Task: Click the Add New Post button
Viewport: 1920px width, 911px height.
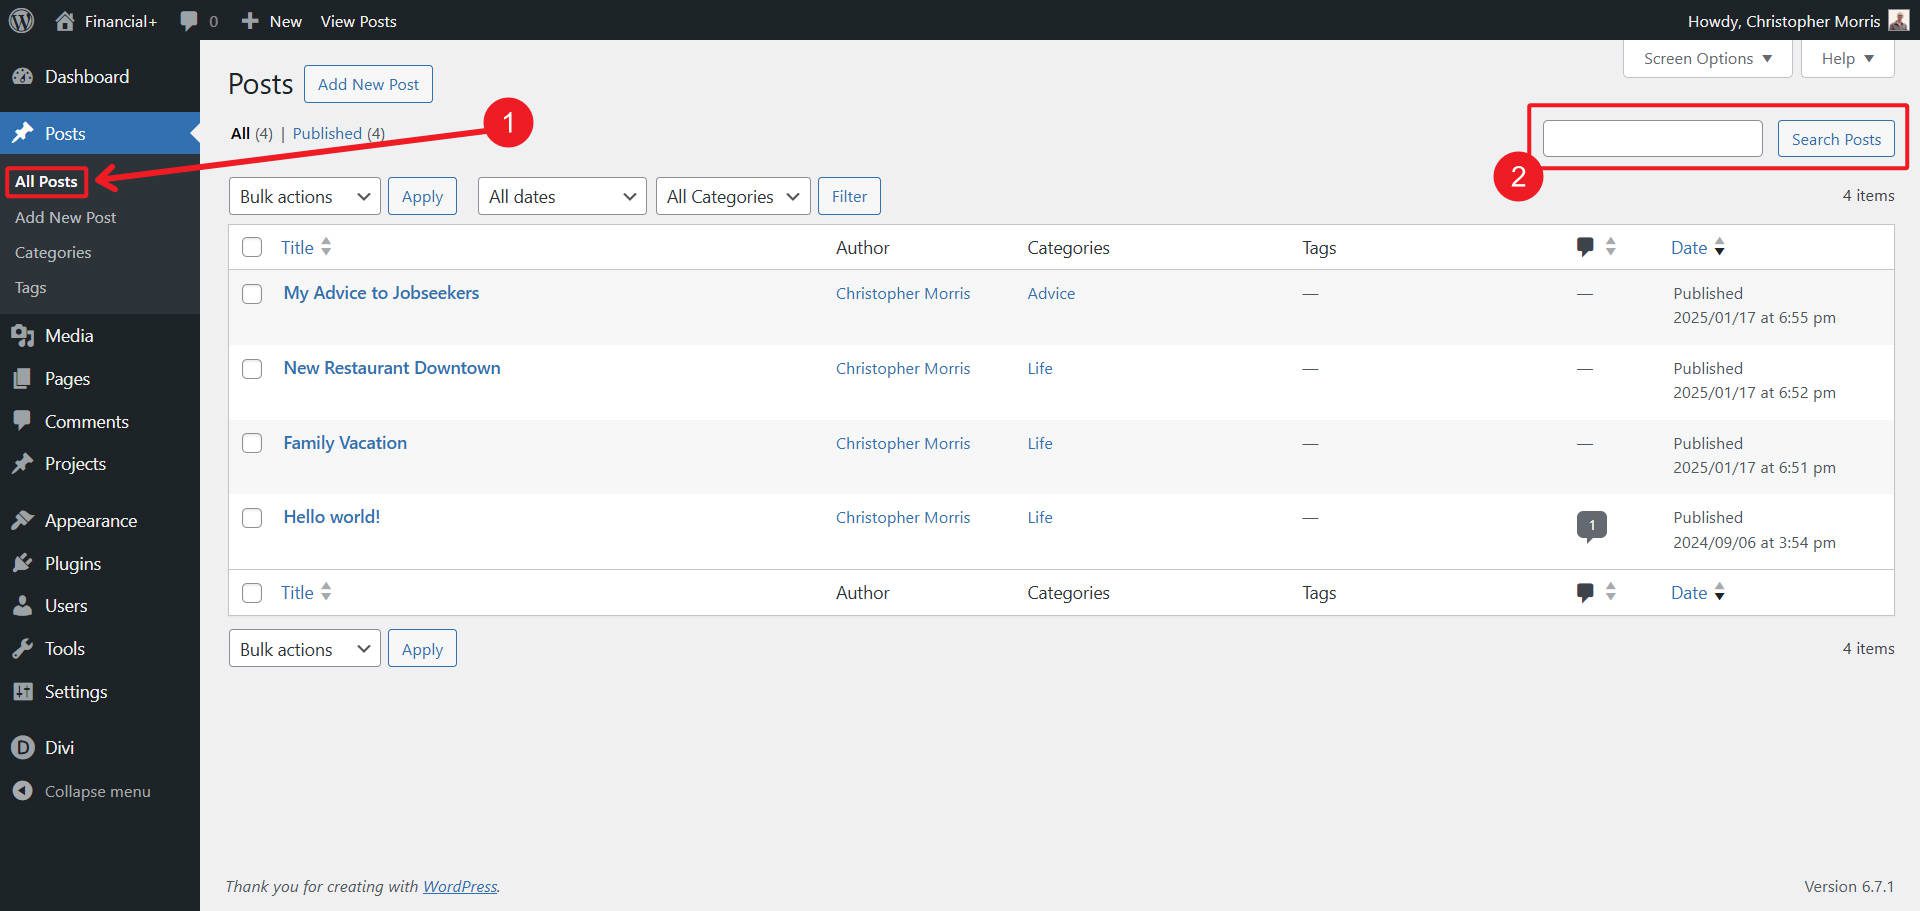Action: tap(368, 84)
